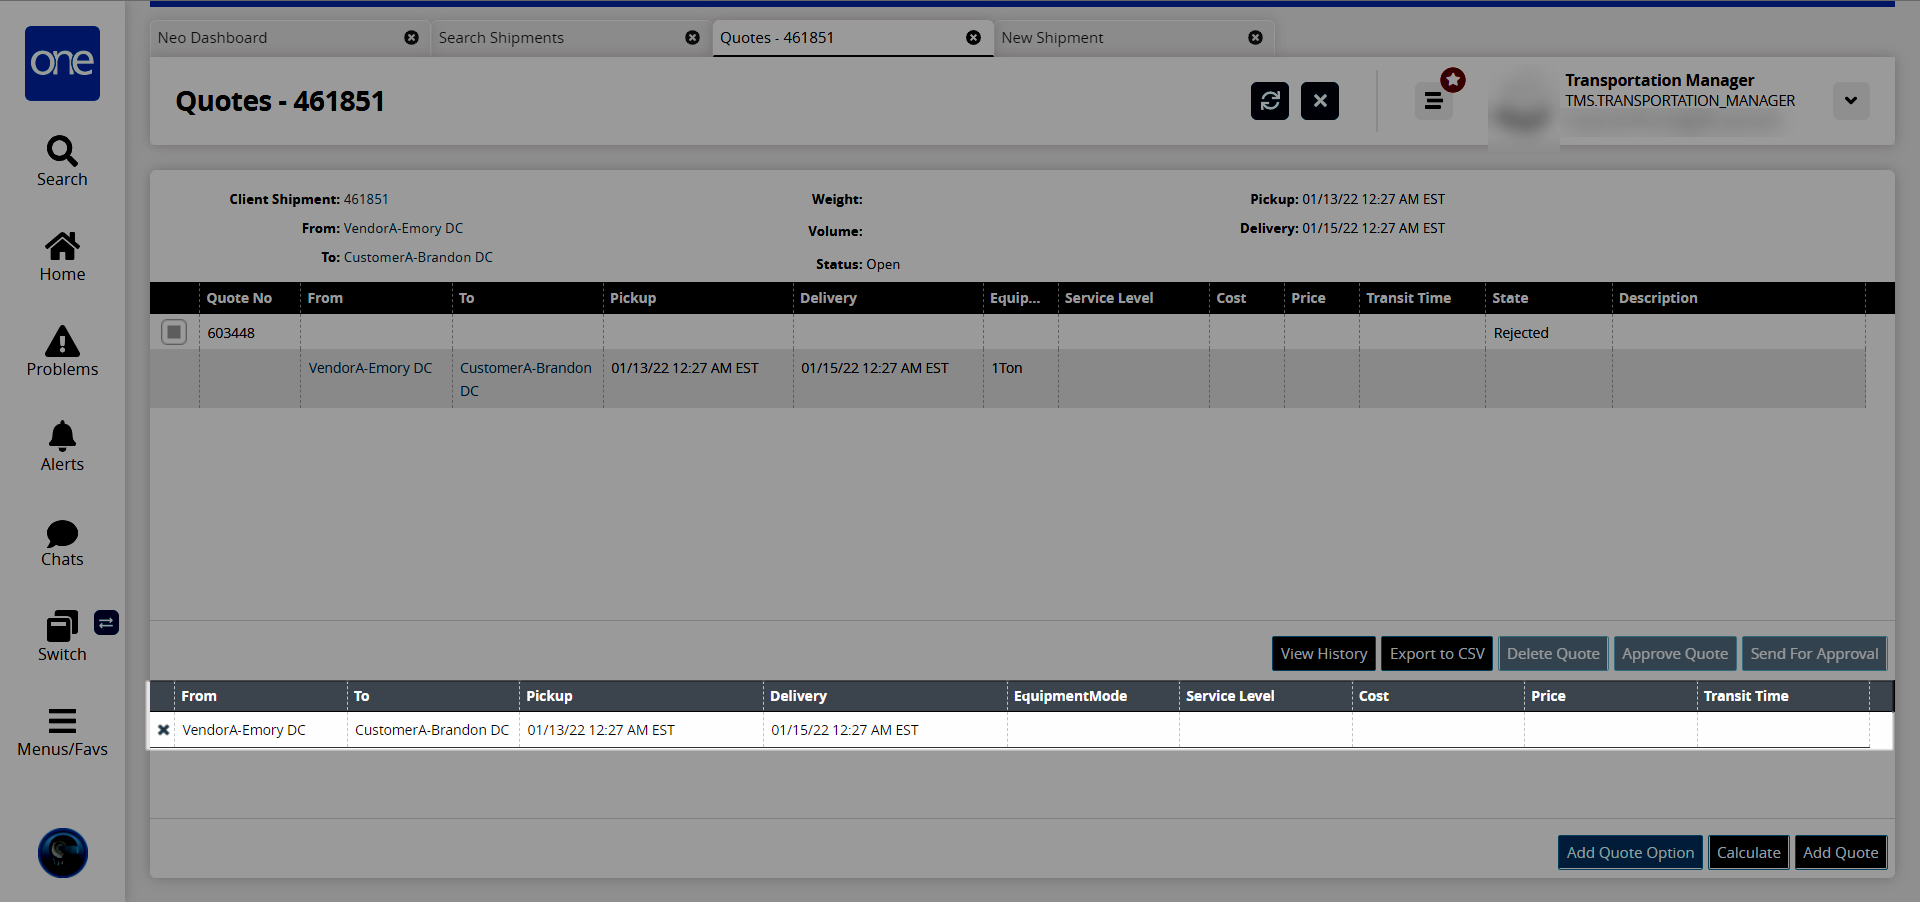Click Add Quote Option
Screen dimensions: 1920x902
pyautogui.click(x=1630, y=853)
